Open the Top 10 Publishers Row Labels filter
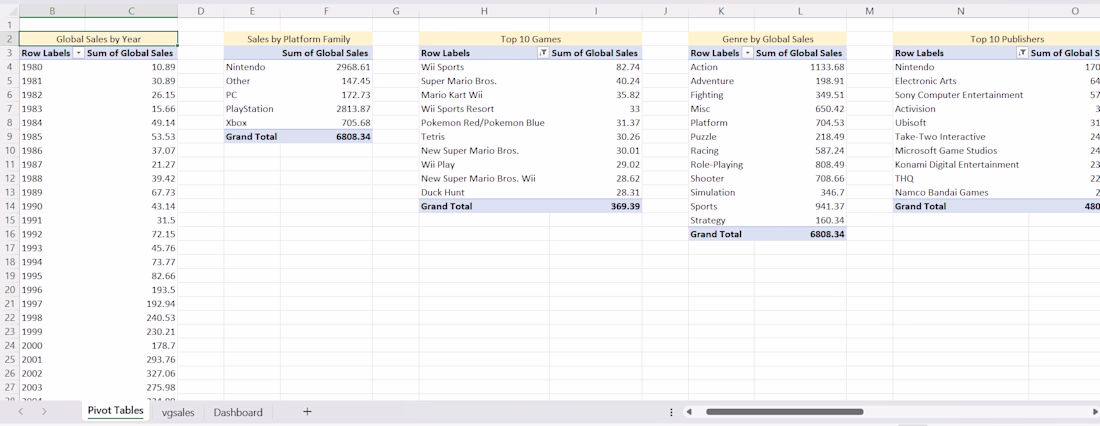Screen dimensions: 1100x426 click(x=1023, y=53)
